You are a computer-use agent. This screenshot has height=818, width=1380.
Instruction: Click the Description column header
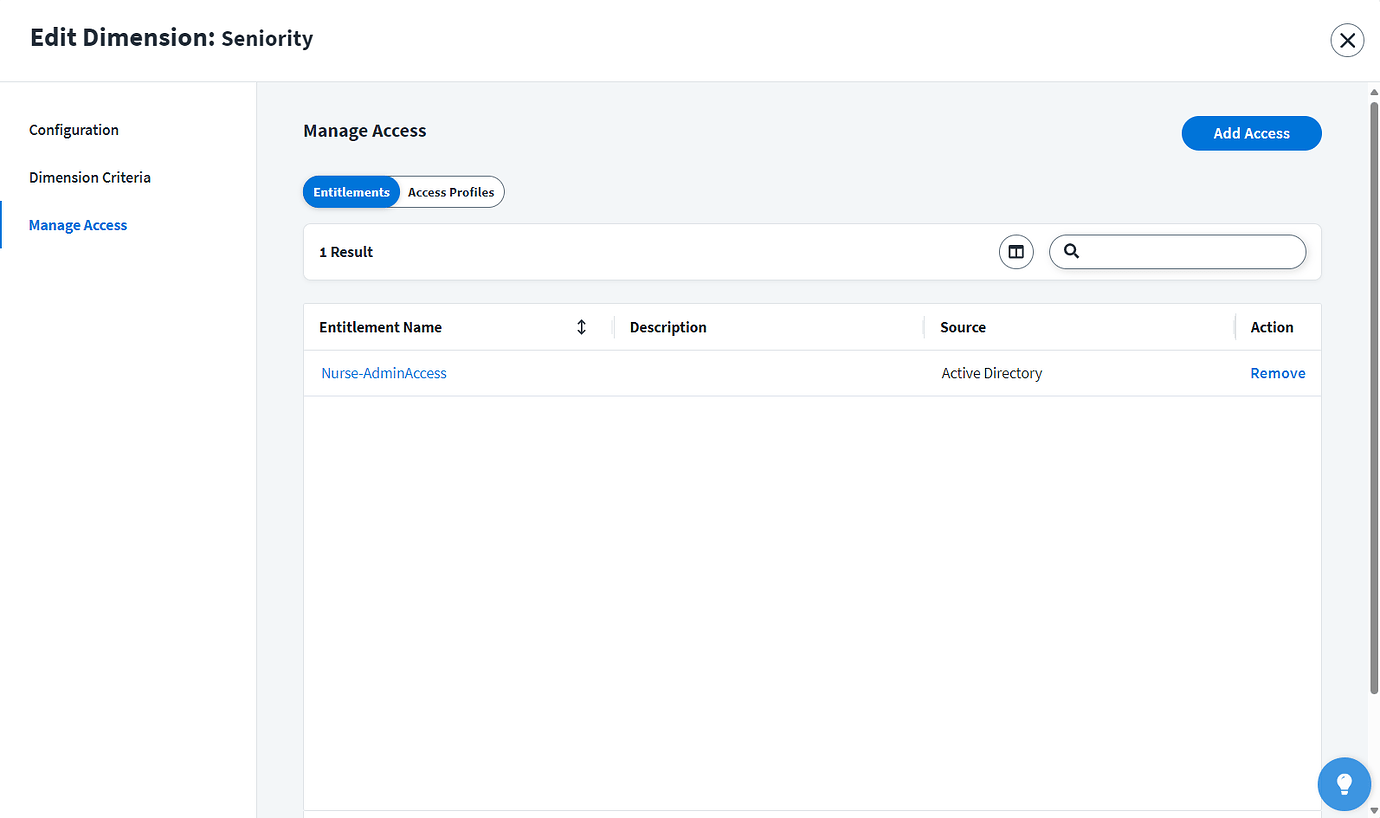[x=667, y=326]
